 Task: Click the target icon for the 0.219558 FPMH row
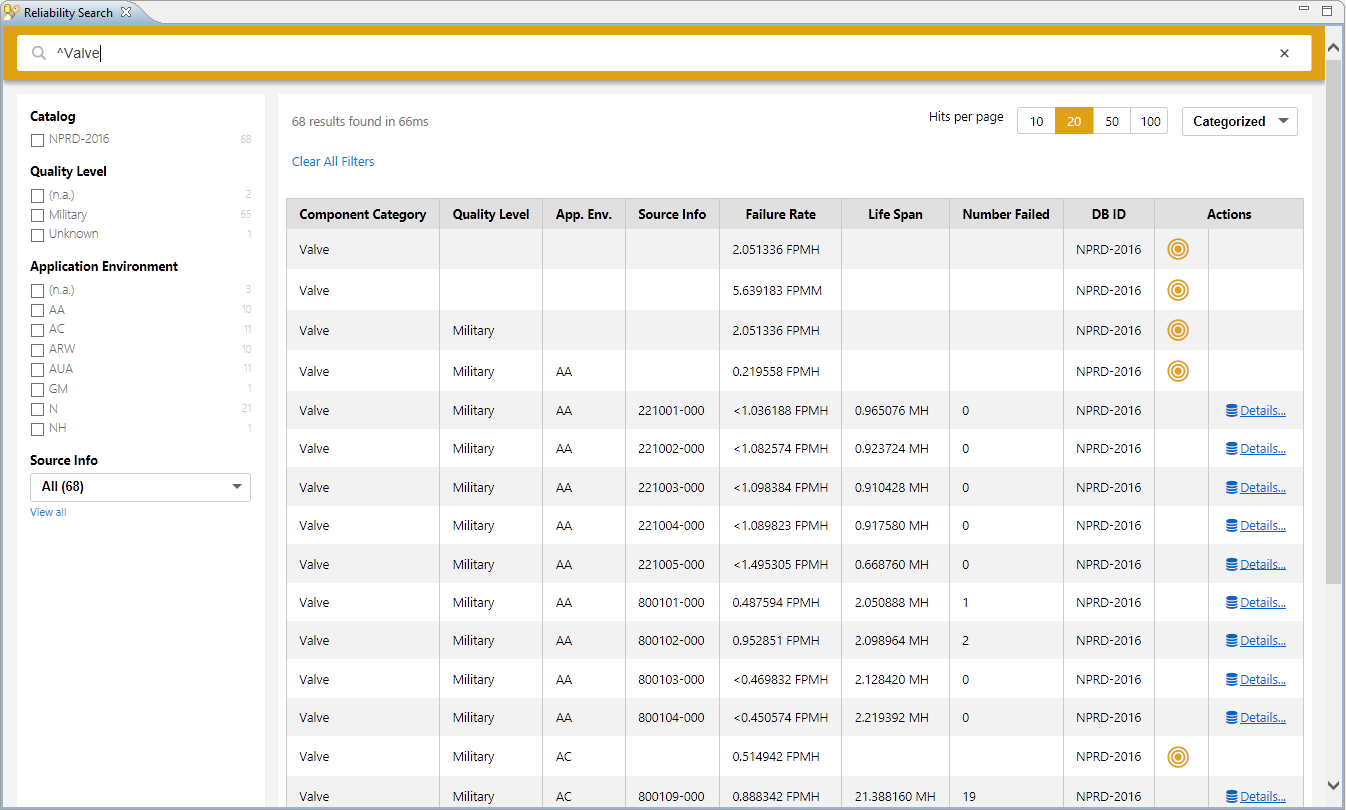click(x=1178, y=372)
